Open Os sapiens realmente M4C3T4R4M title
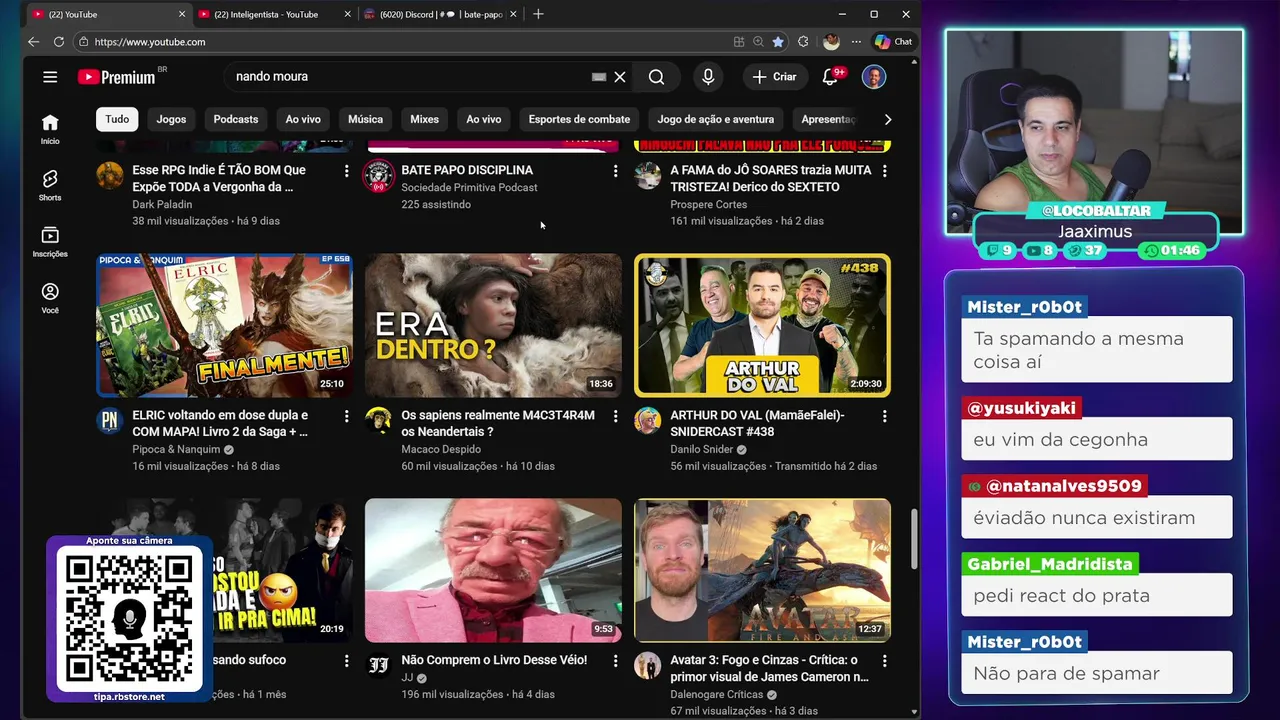Image resolution: width=1280 pixels, height=720 pixels. [498, 423]
